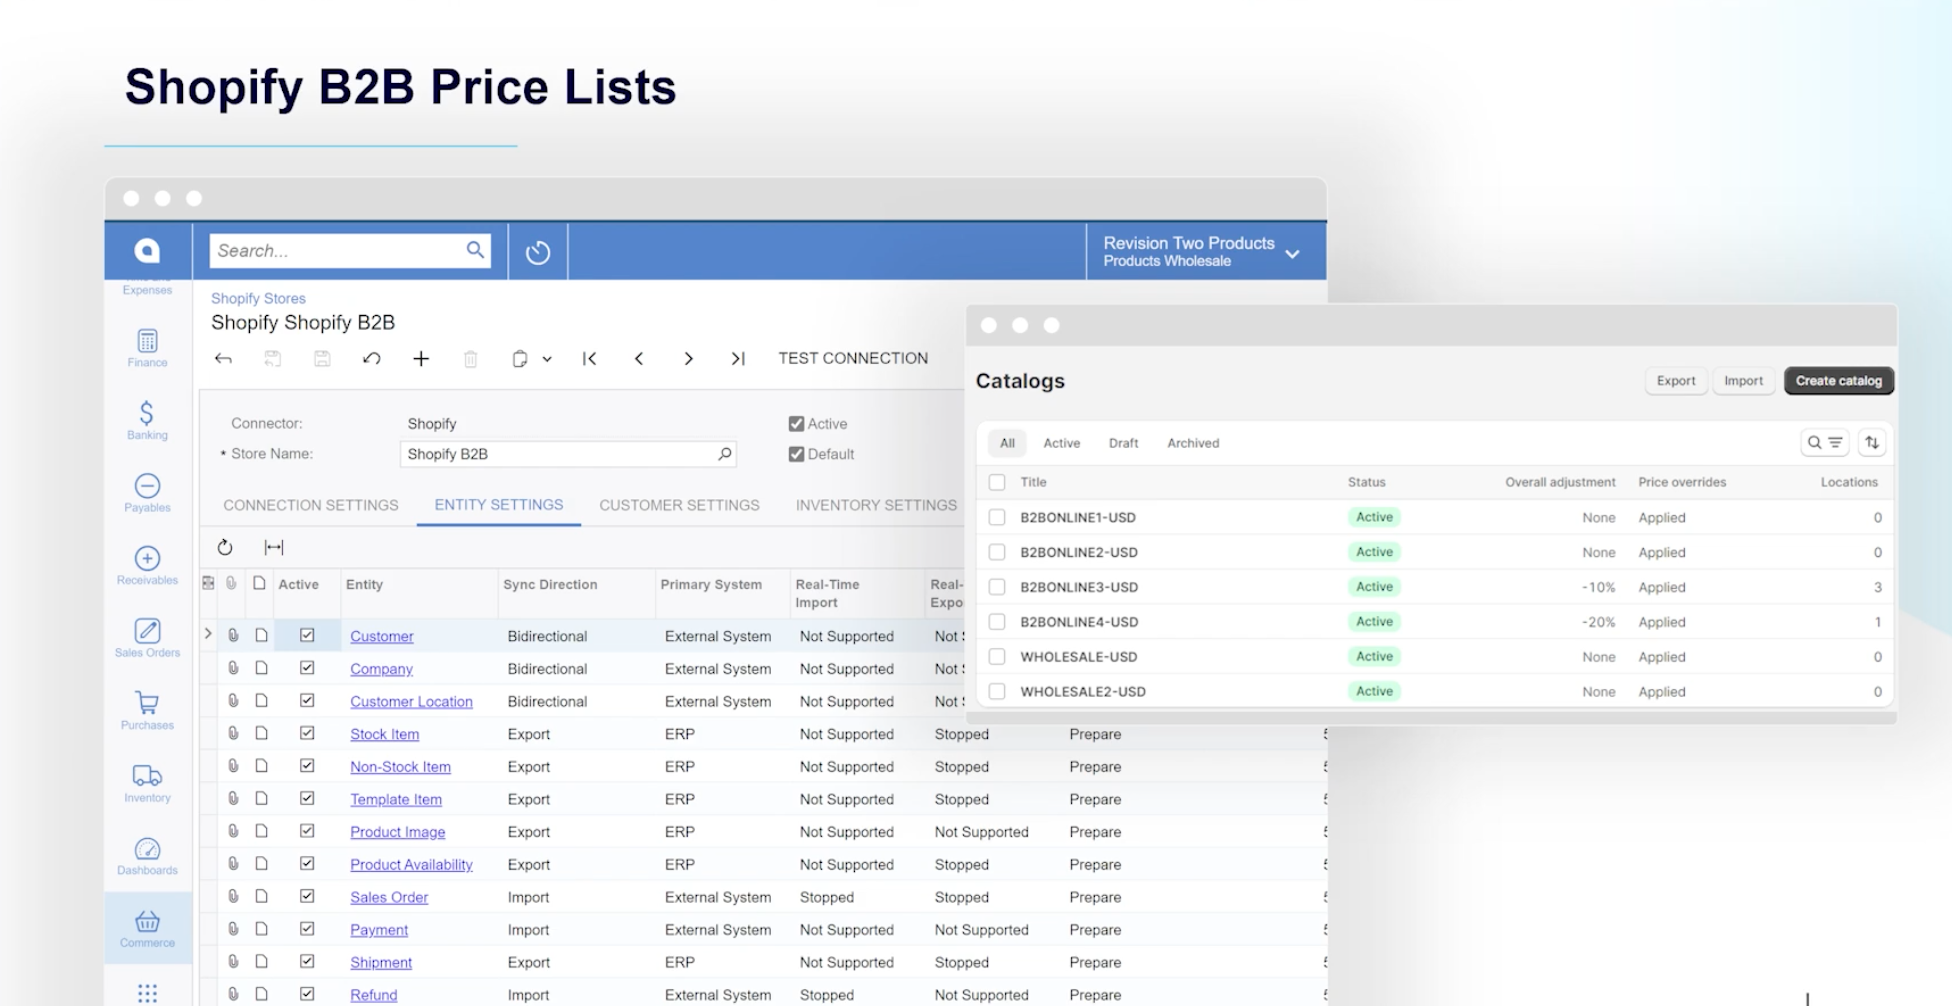Viewport: 1952px width, 1006px height.
Task: Go to previous record icon
Action: [639, 358]
